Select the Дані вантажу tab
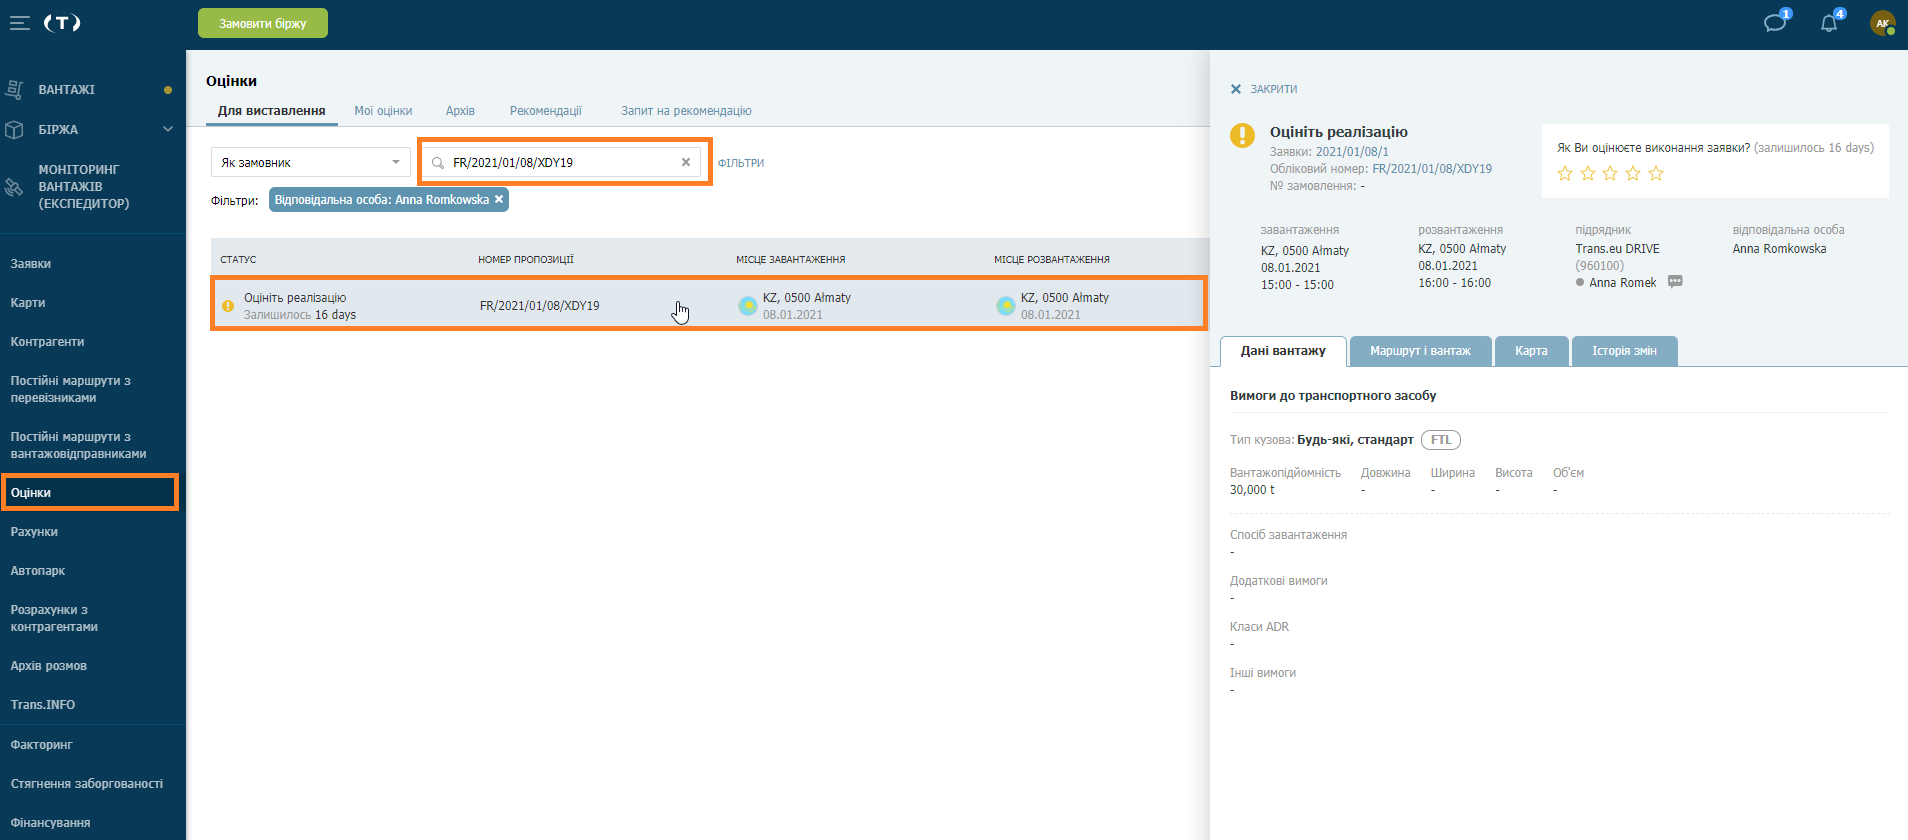This screenshot has width=1908, height=840. coord(1283,351)
